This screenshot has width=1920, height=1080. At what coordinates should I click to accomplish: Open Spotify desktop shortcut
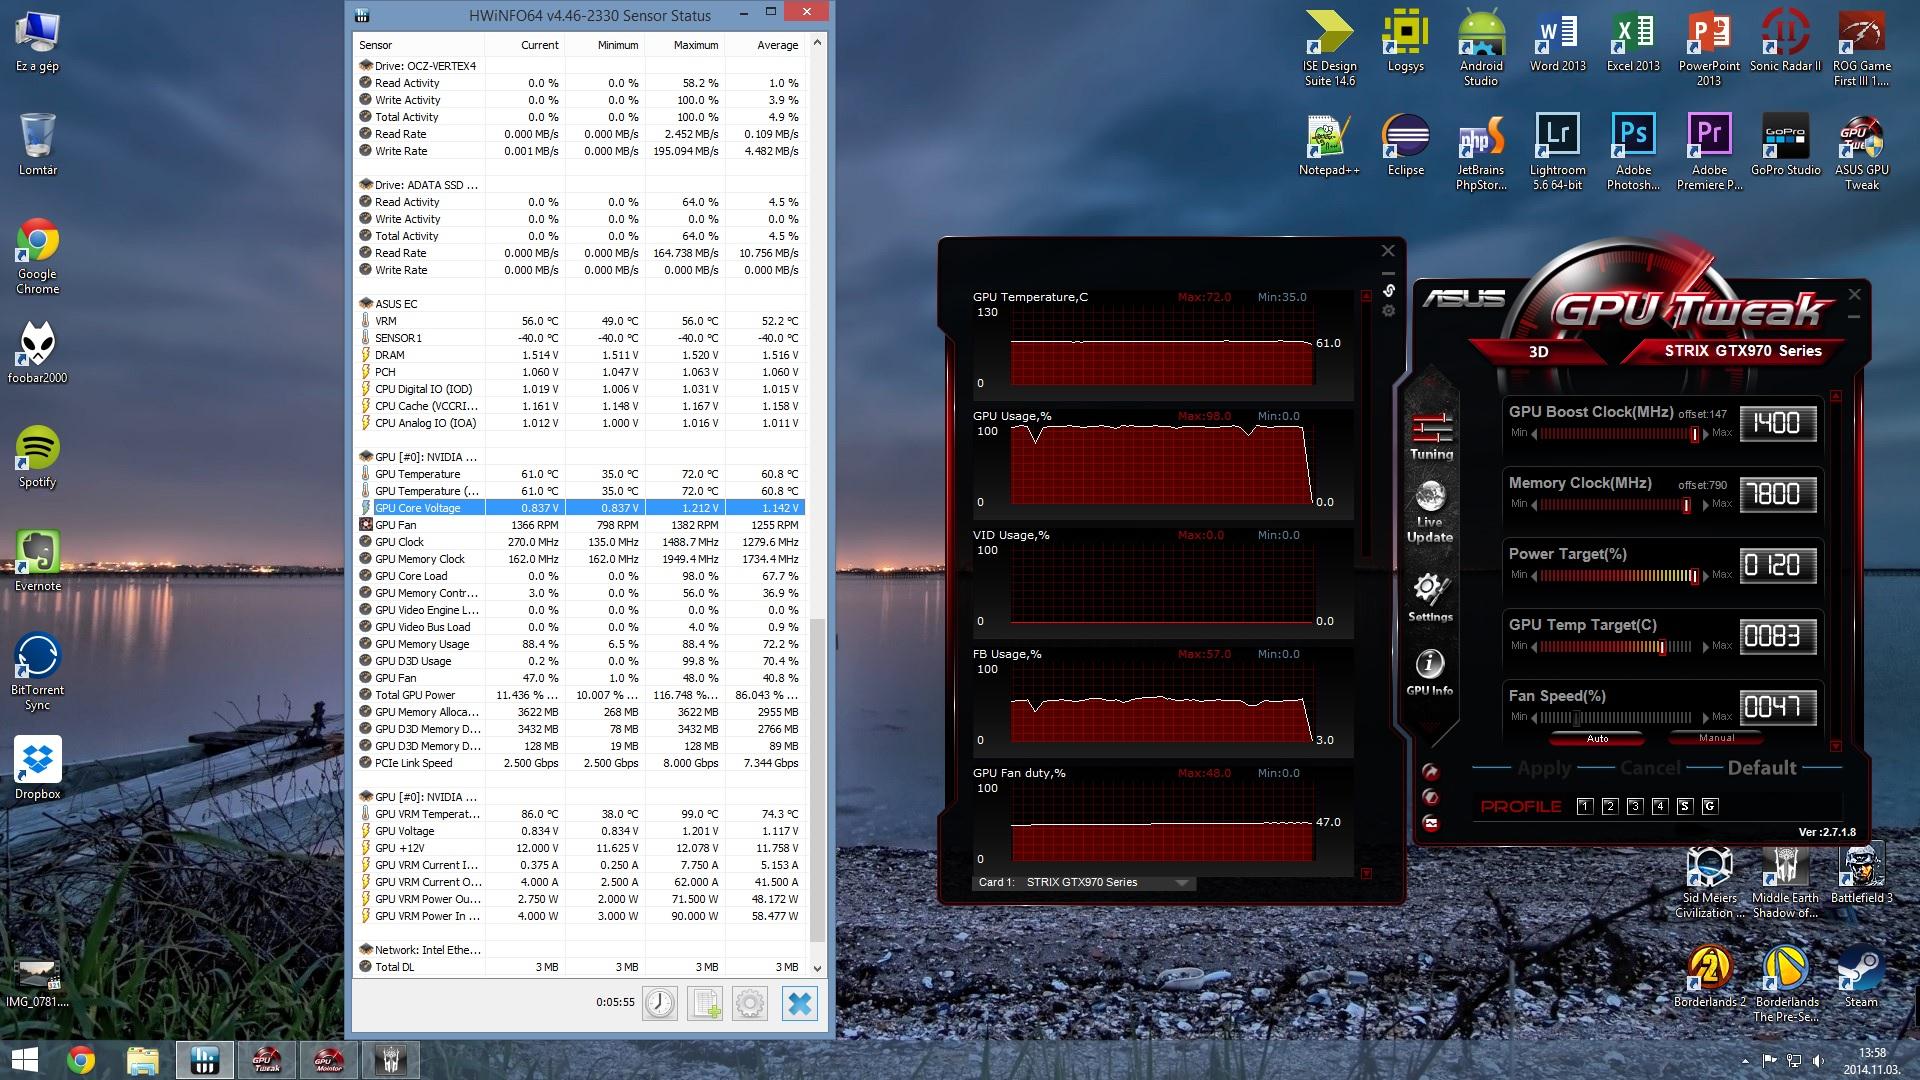click(x=37, y=456)
